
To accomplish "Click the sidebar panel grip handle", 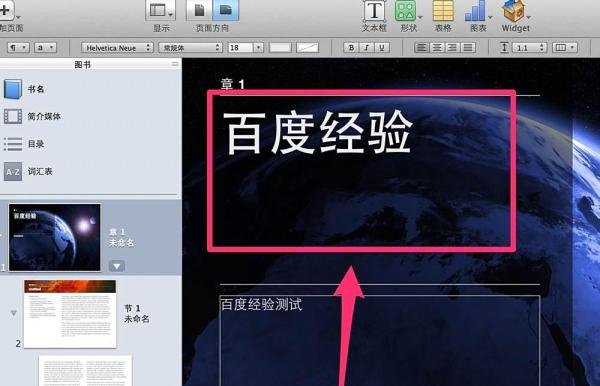I will [175, 64].
